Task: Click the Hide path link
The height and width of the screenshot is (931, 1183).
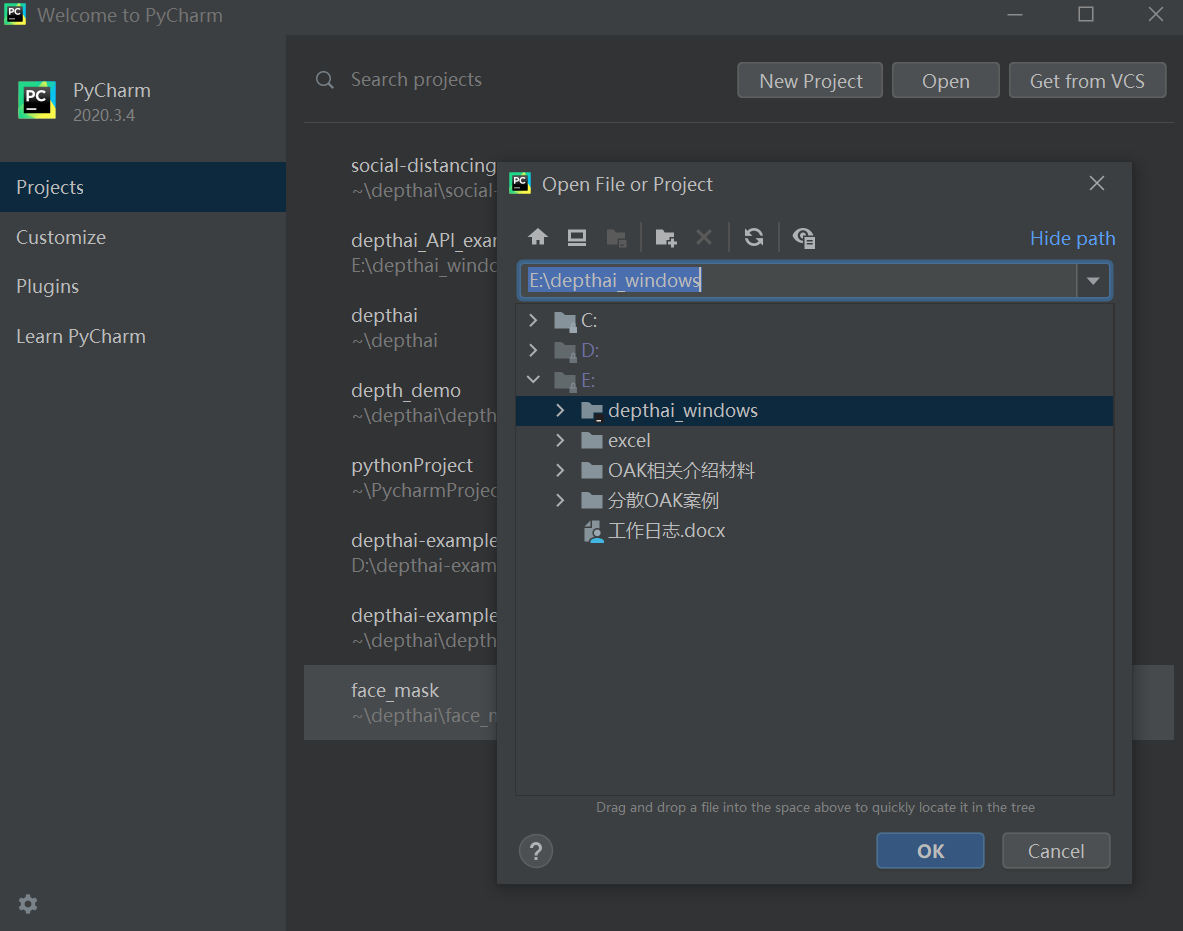Action: 1072,238
